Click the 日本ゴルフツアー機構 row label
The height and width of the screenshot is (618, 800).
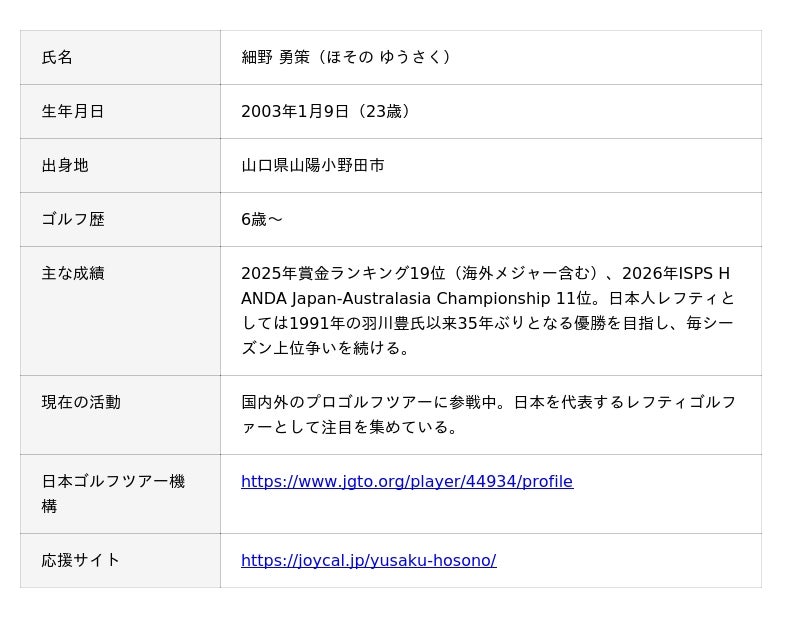pyautogui.click(x=113, y=482)
